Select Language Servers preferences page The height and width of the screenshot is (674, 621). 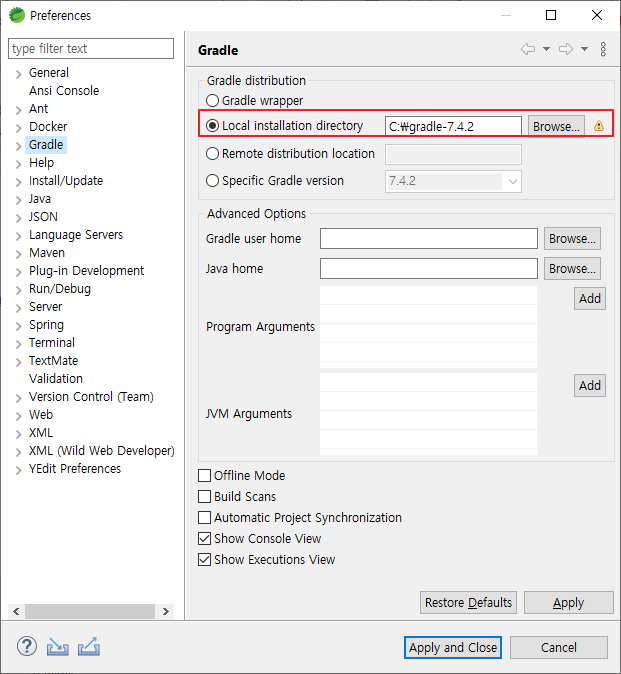pyautogui.click(x=76, y=235)
